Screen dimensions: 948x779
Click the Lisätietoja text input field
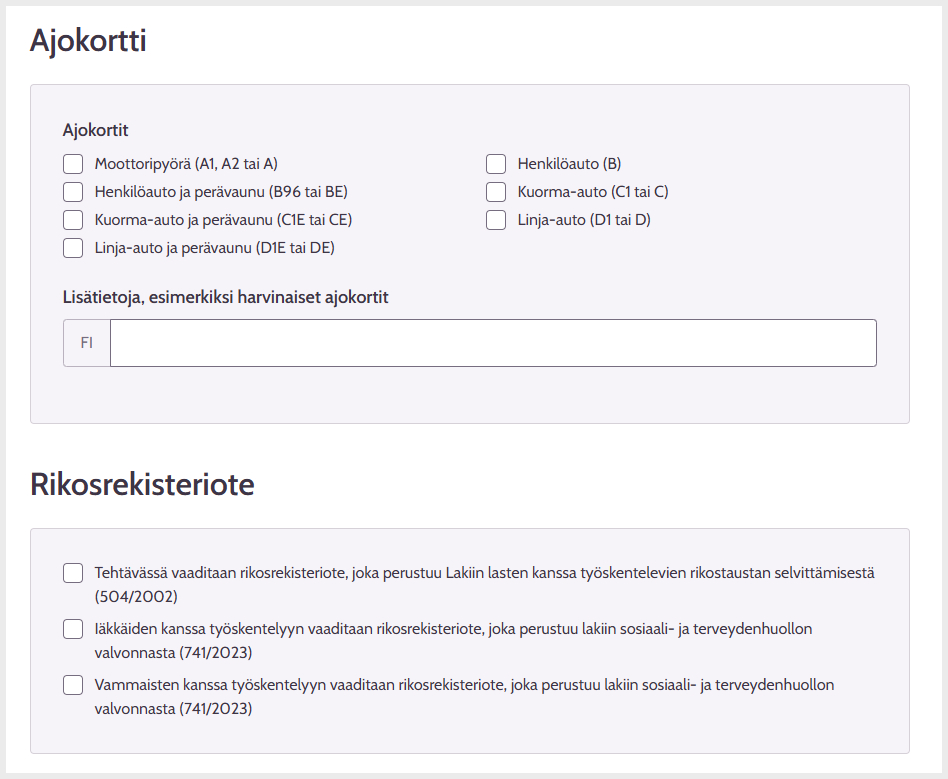coord(493,343)
